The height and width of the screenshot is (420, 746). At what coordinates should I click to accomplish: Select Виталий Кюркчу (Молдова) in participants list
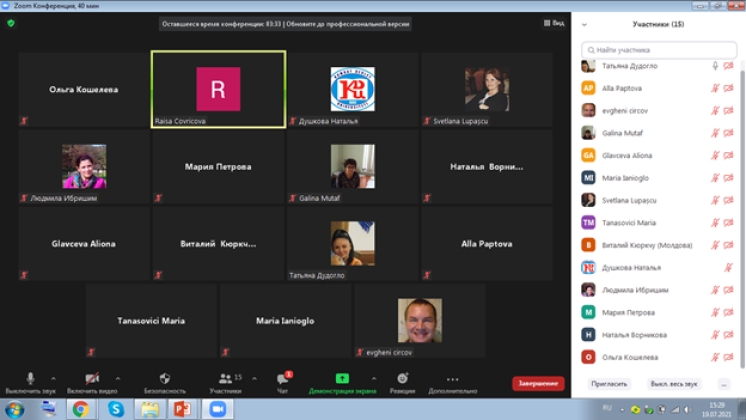click(647, 245)
